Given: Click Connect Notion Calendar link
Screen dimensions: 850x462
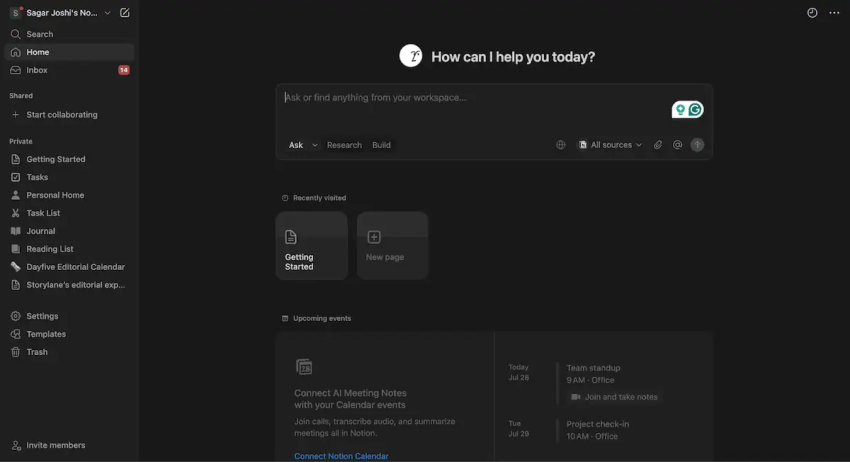Looking at the screenshot, I should 341,456.
